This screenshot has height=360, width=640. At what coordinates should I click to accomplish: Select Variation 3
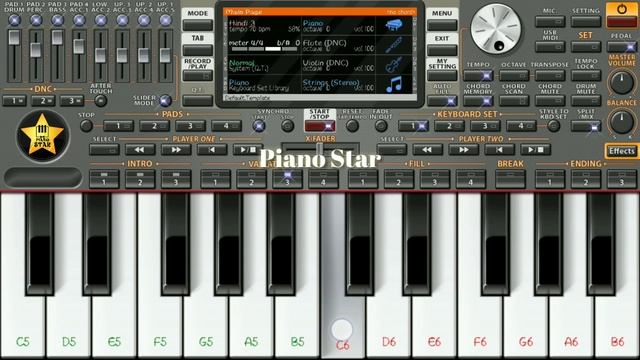(287, 179)
